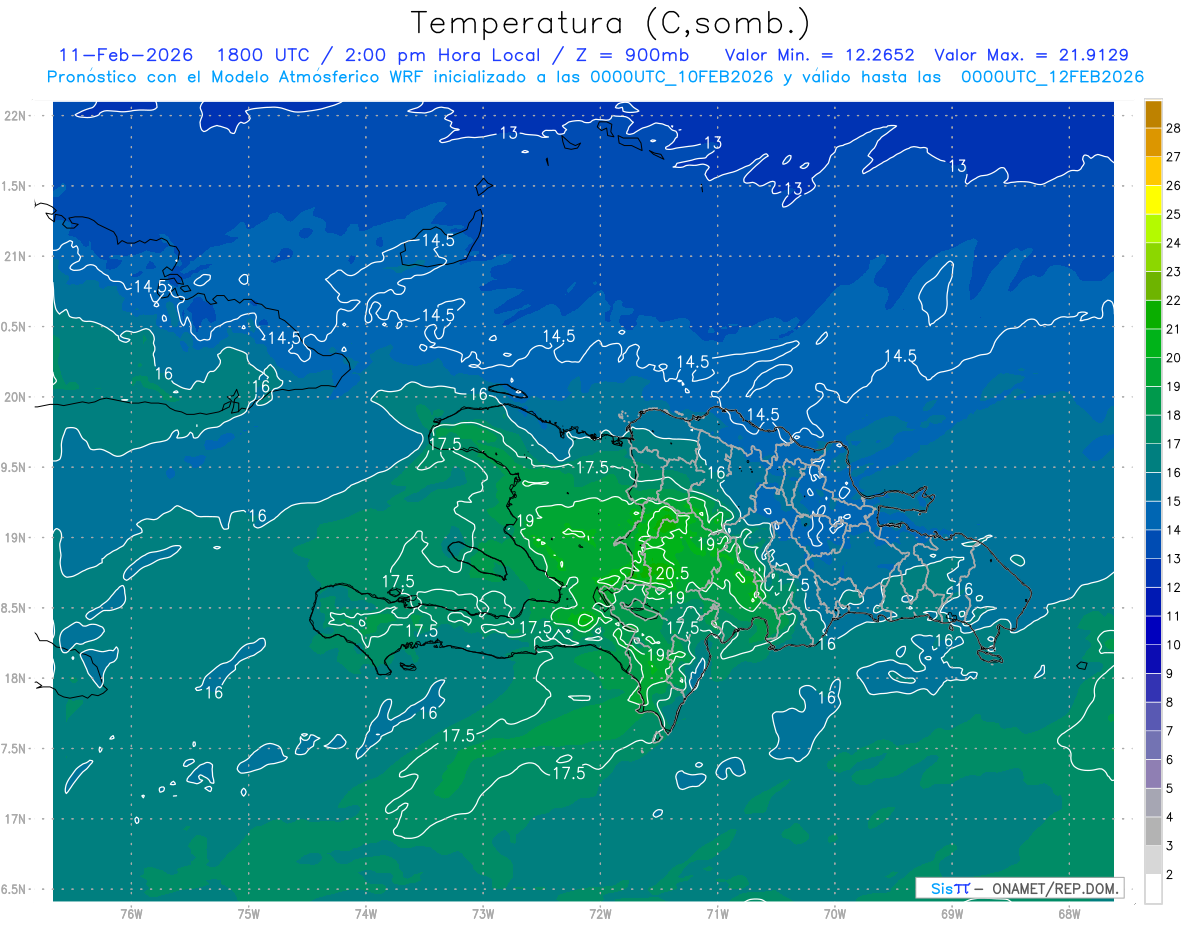Pick the gold colorbar segment between 26 and 27
This screenshot has height=927, width=1200.
tap(1153, 171)
